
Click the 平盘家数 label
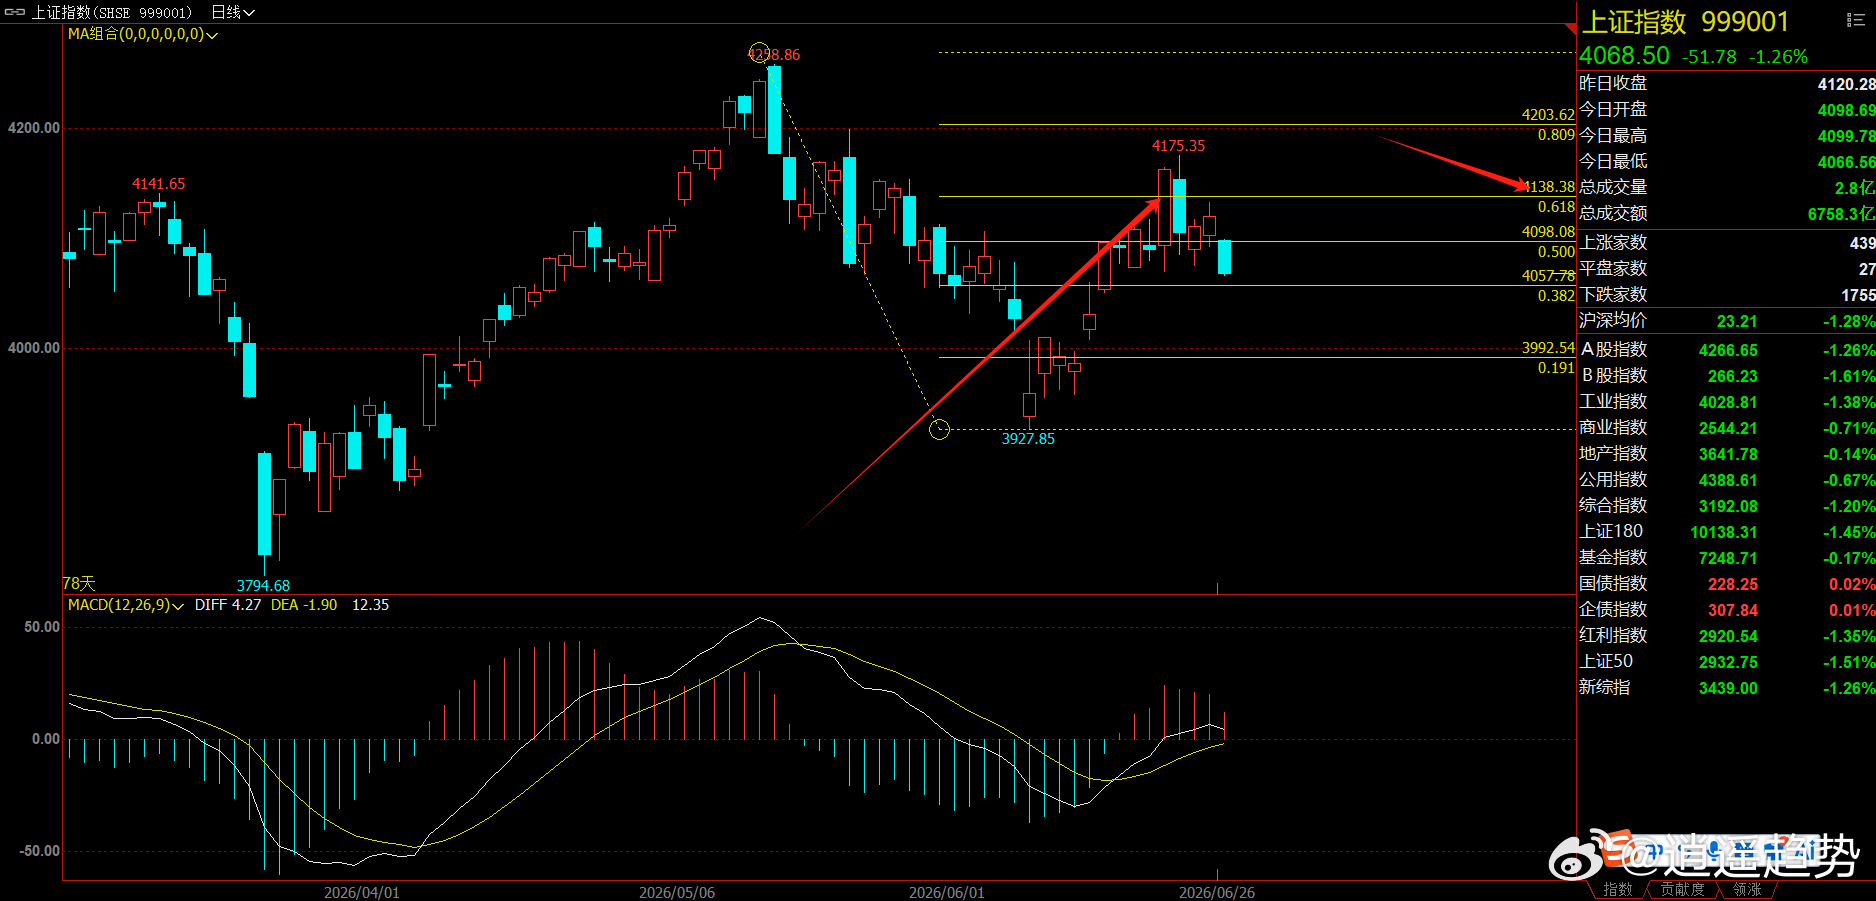pyautogui.click(x=1613, y=269)
